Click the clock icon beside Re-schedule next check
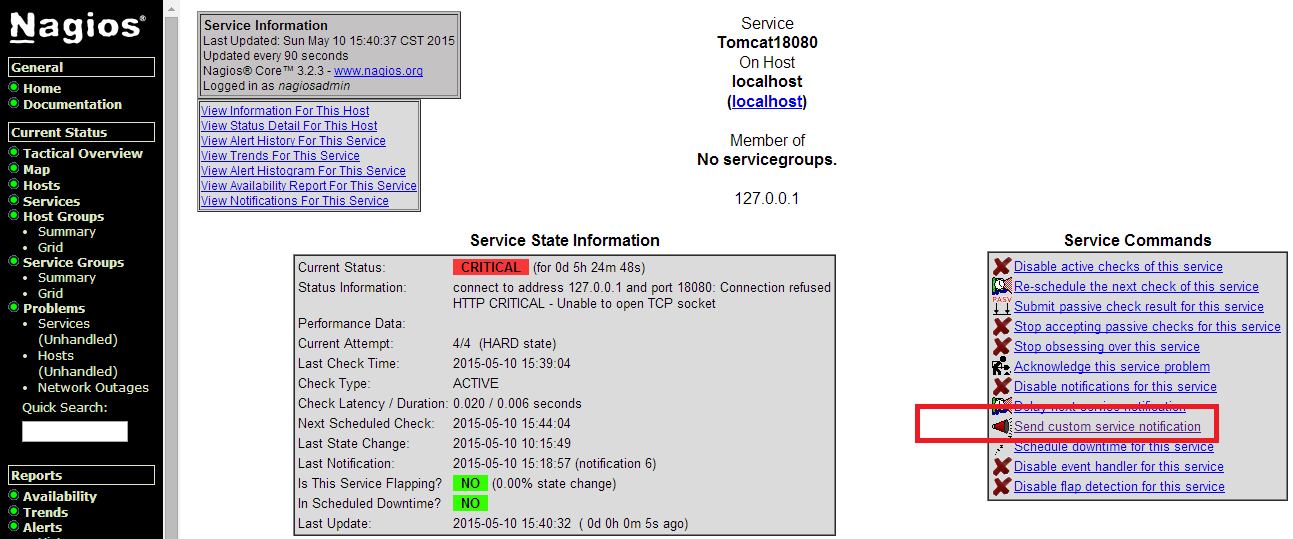1293x539 pixels. [x=1001, y=287]
